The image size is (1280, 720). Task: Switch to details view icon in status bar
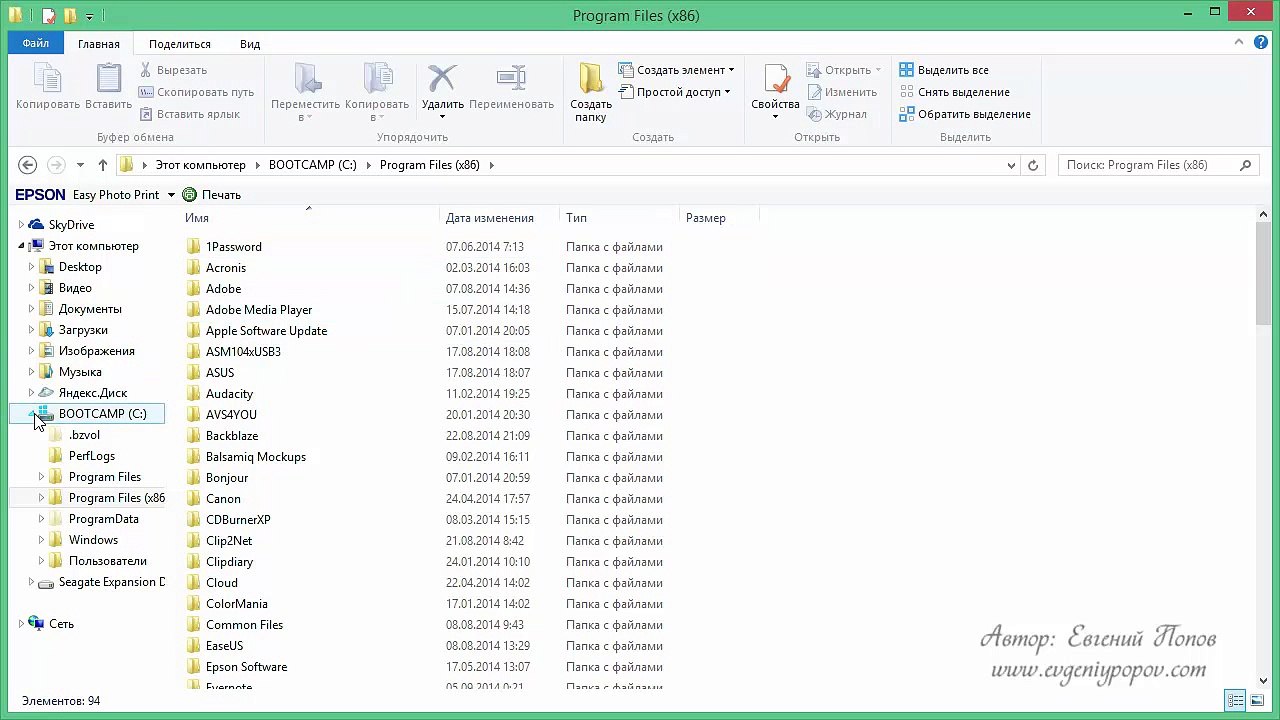point(1236,701)
